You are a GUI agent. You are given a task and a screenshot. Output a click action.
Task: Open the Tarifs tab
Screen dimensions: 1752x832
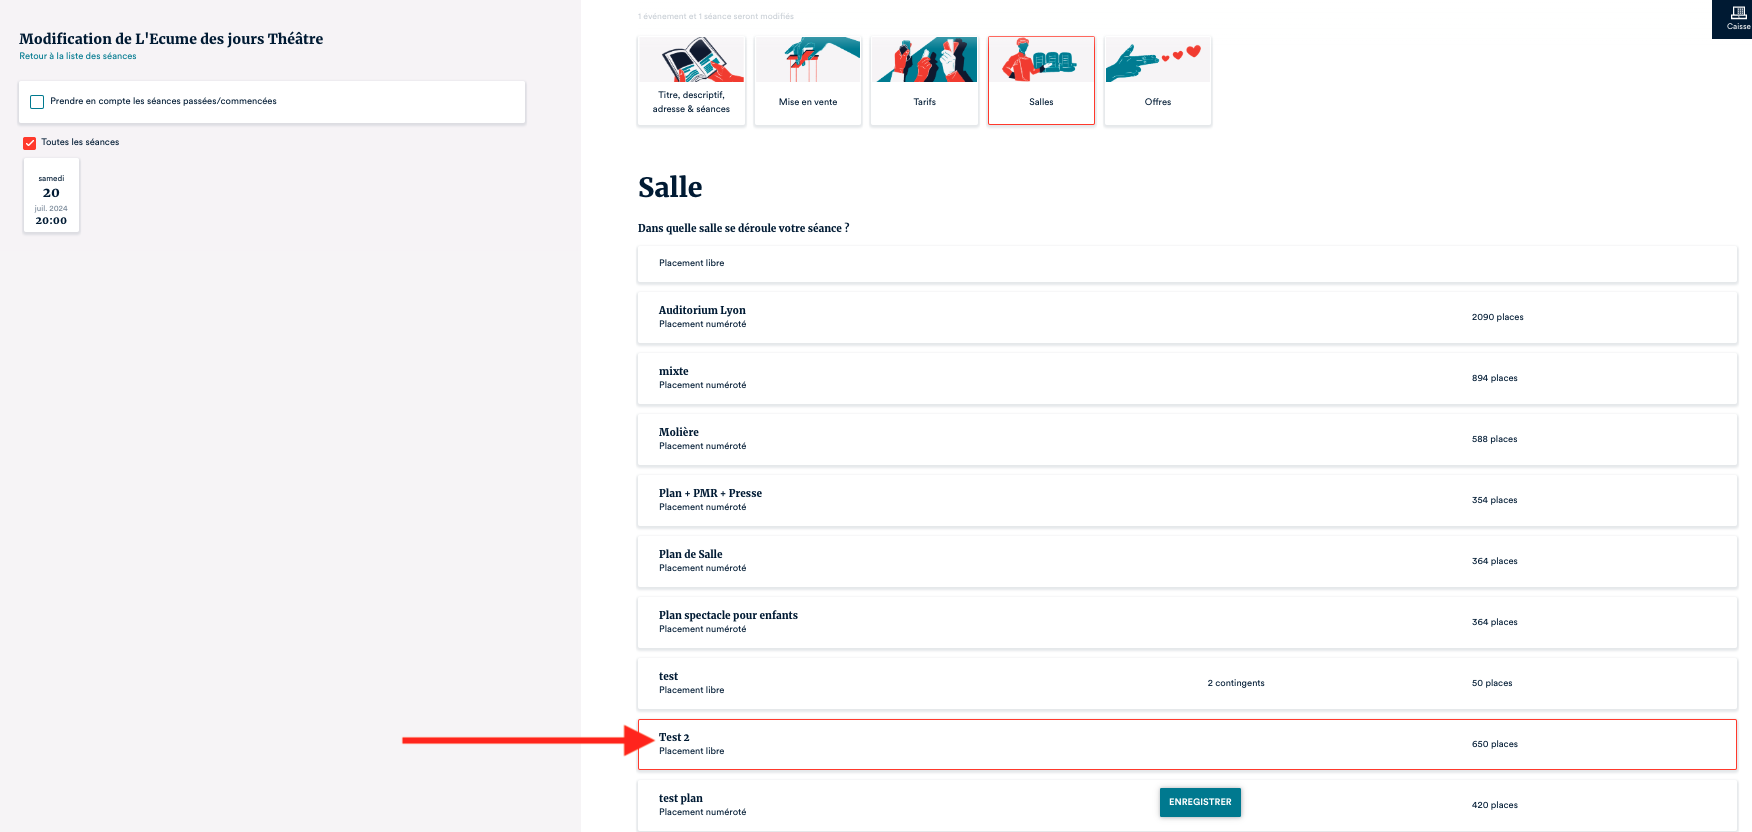(x=925, y=102)
